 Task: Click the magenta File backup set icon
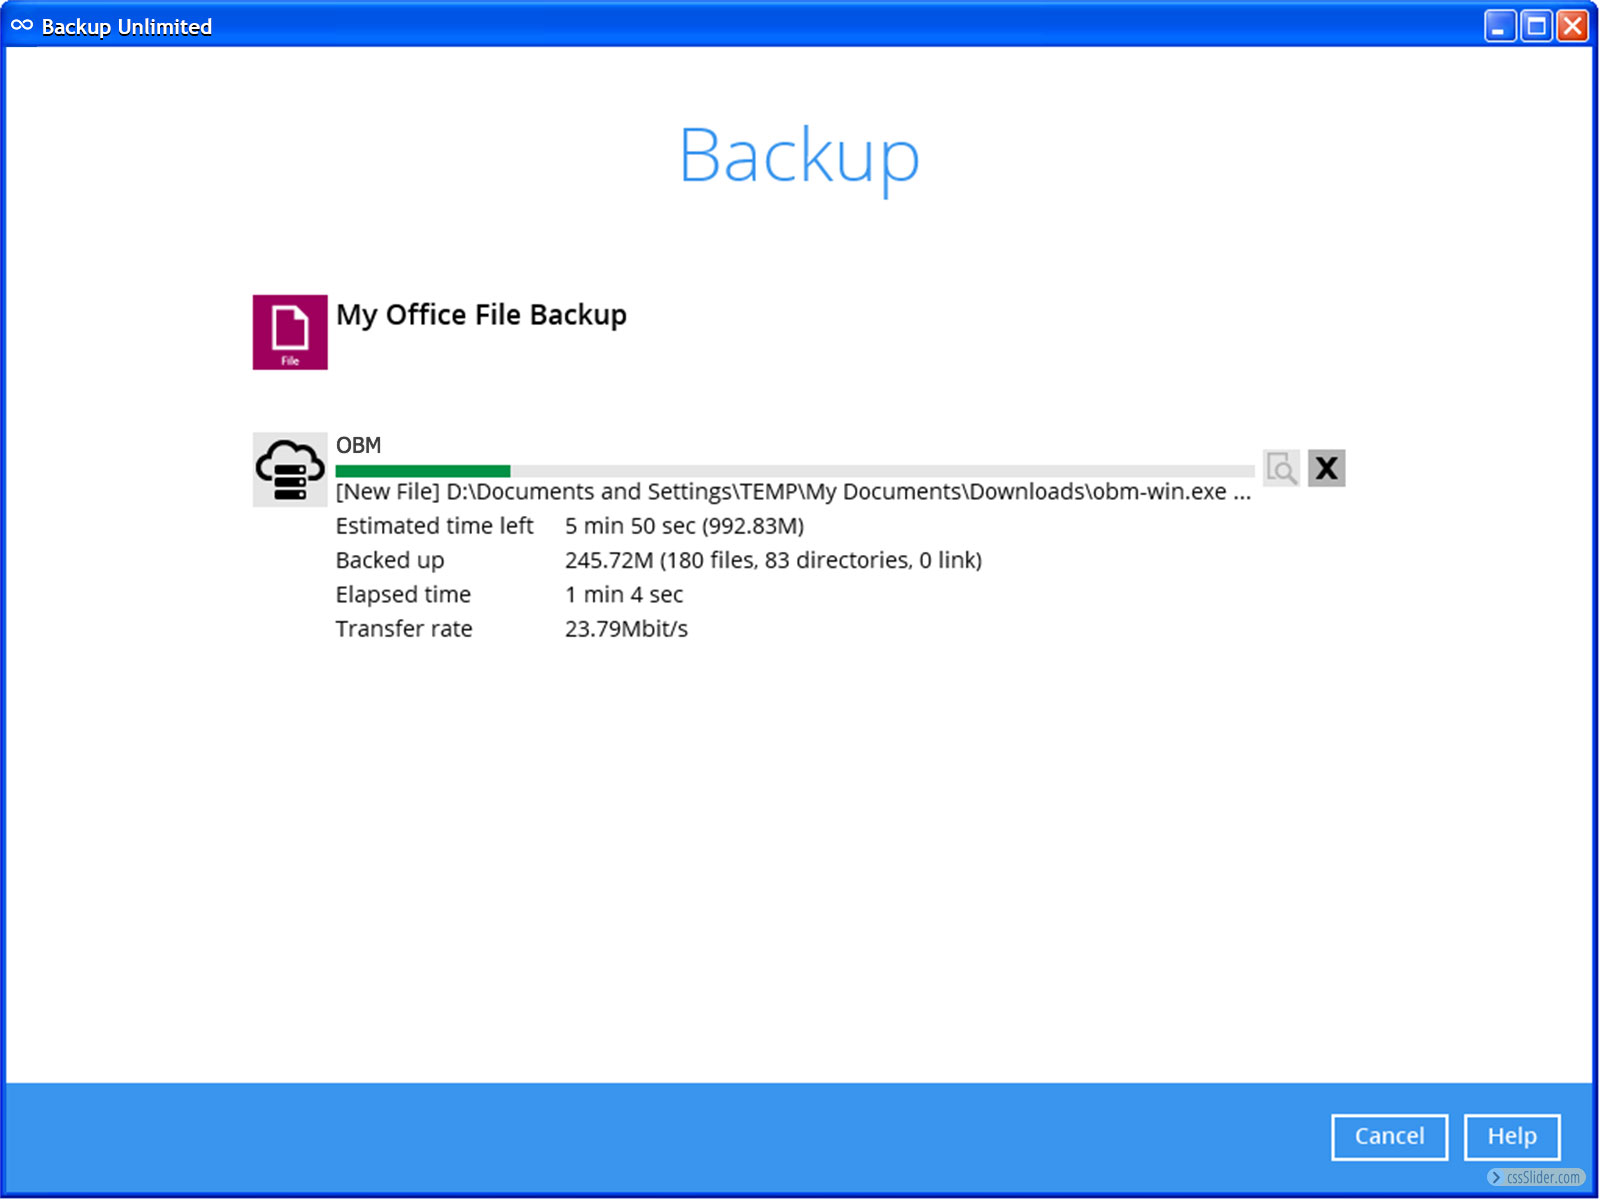pyautogui.click(x=290, y=332)
